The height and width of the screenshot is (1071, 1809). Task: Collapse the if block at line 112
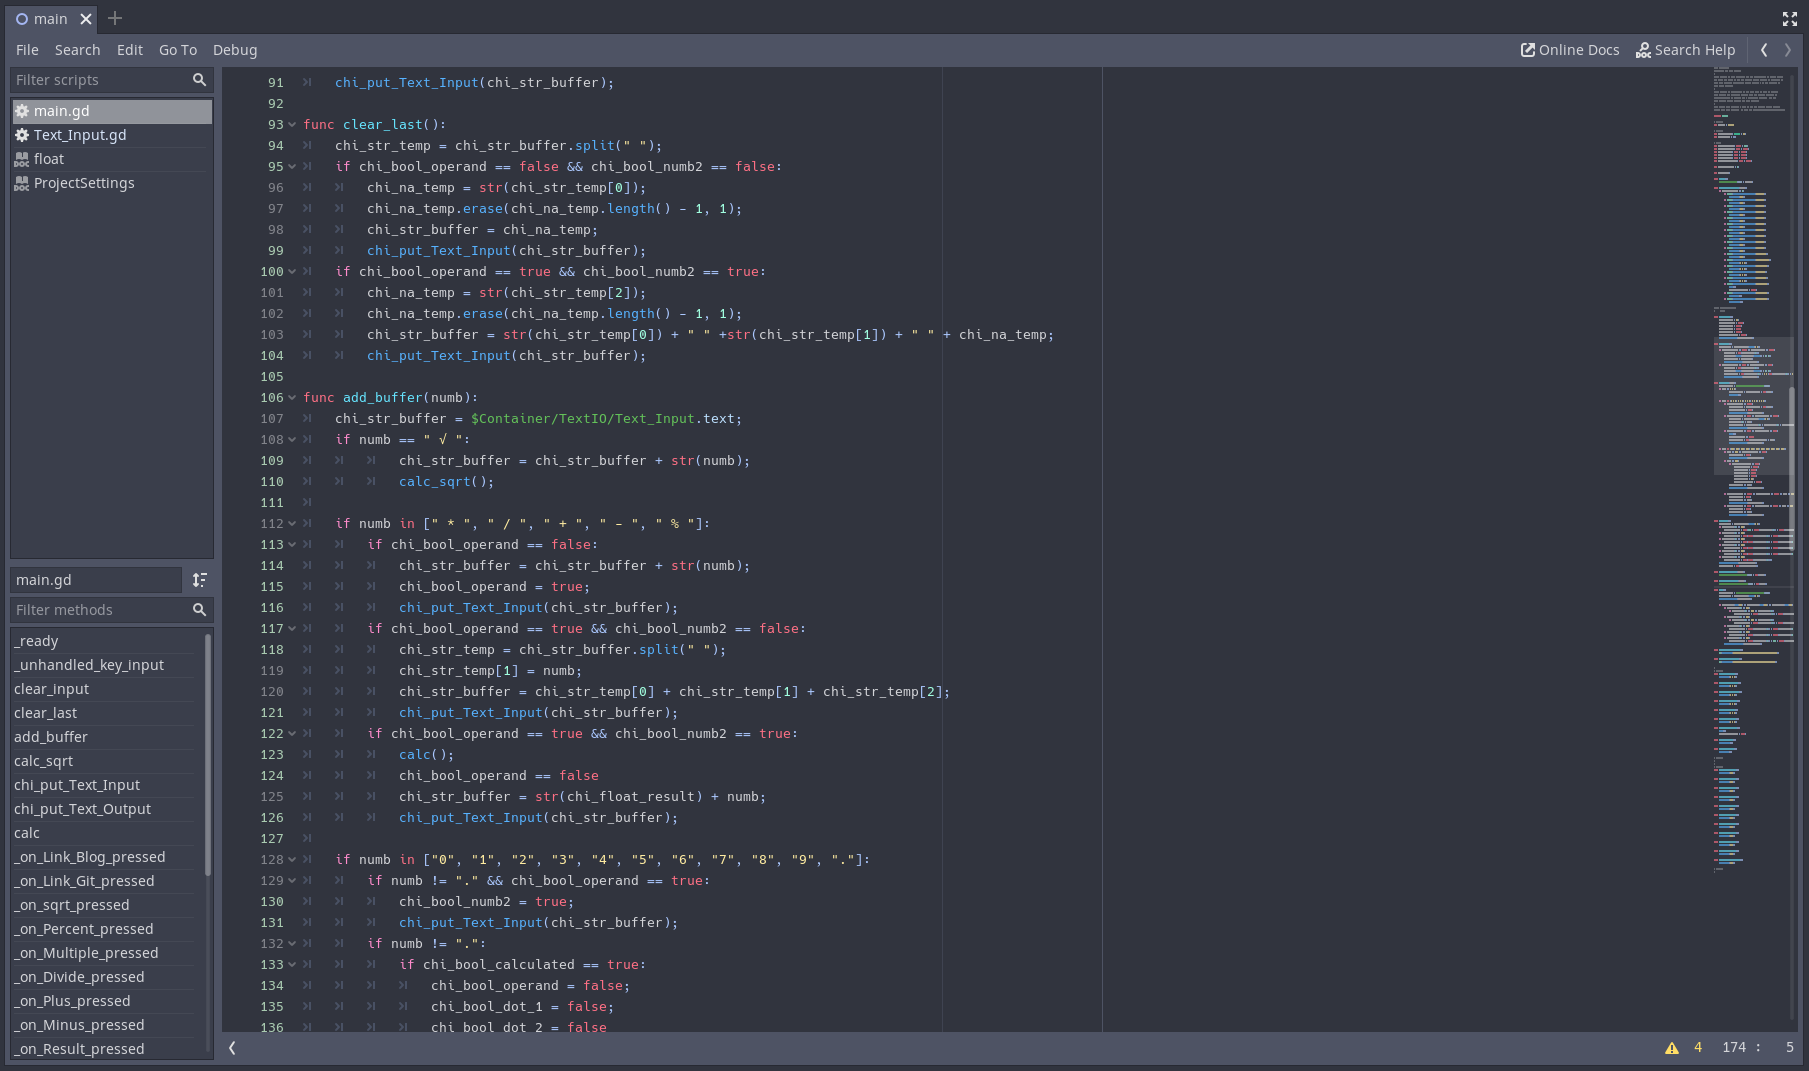[292, 524]
